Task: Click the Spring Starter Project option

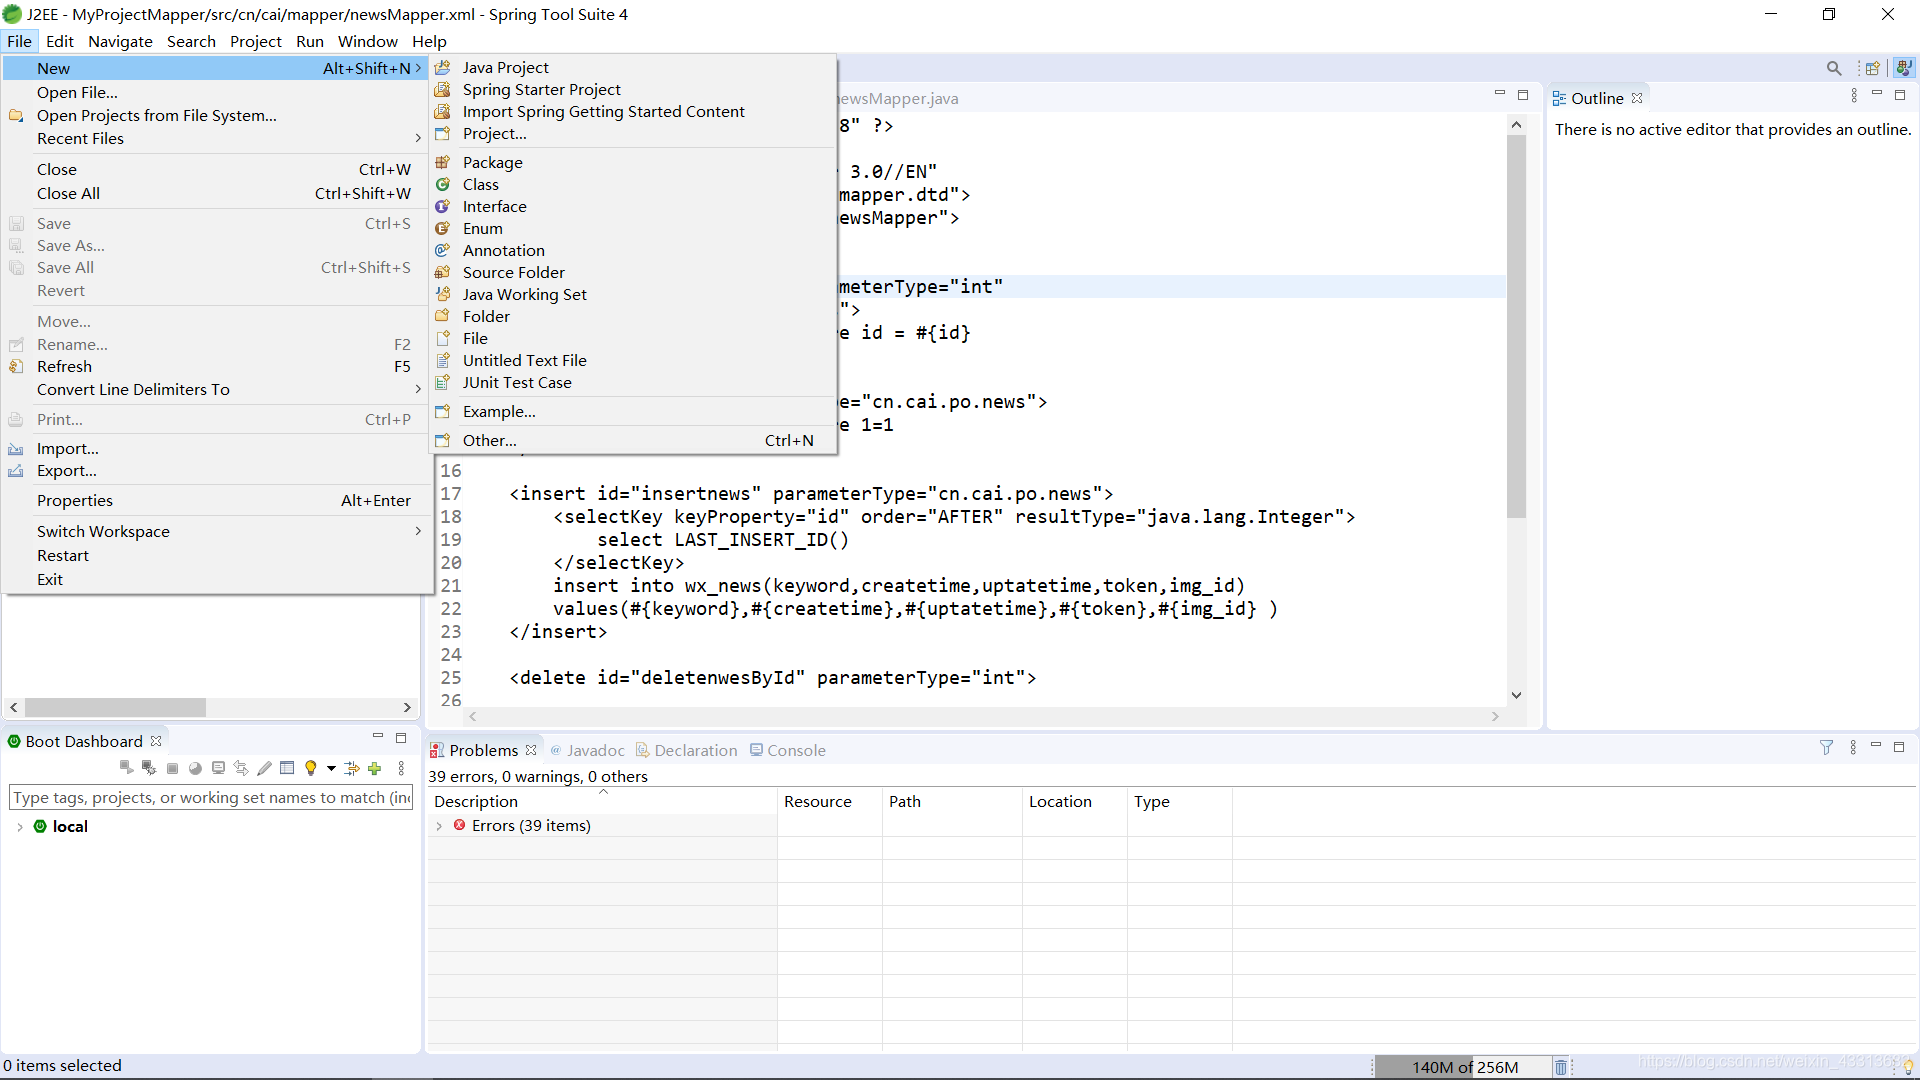Action: pyautogui.click(x=542, y=88)
